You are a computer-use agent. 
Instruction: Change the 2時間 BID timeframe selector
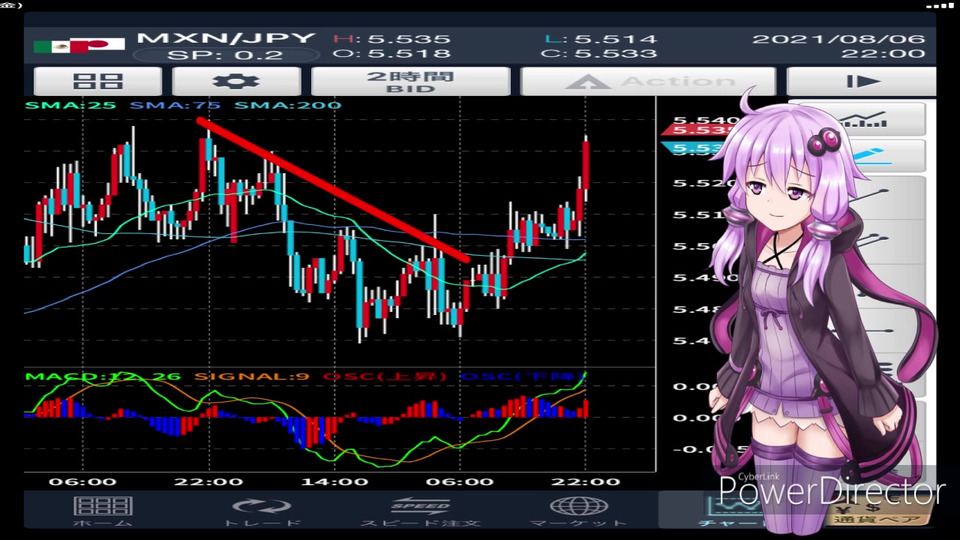410,81
